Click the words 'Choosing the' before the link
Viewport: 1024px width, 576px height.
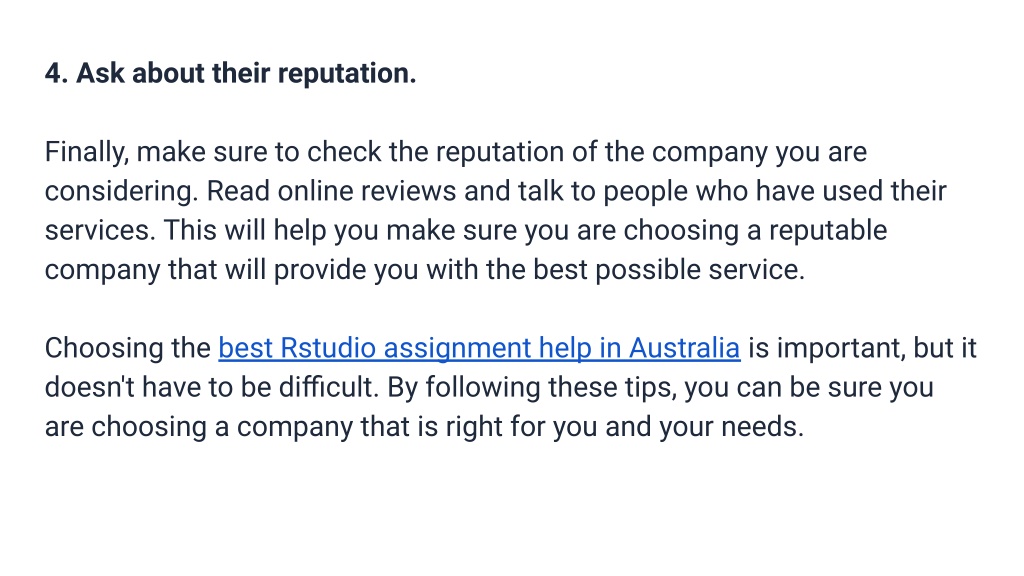(127, 348)
